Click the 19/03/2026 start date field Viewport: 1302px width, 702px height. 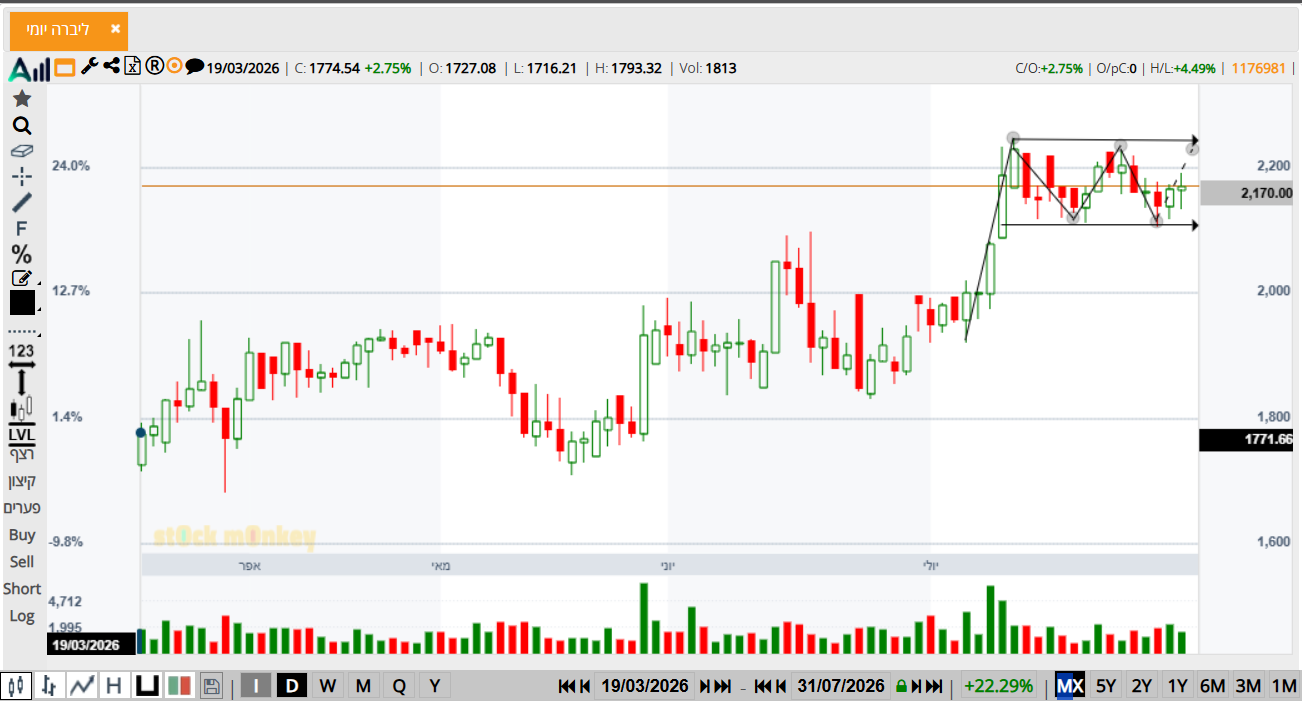pos(645,686)
